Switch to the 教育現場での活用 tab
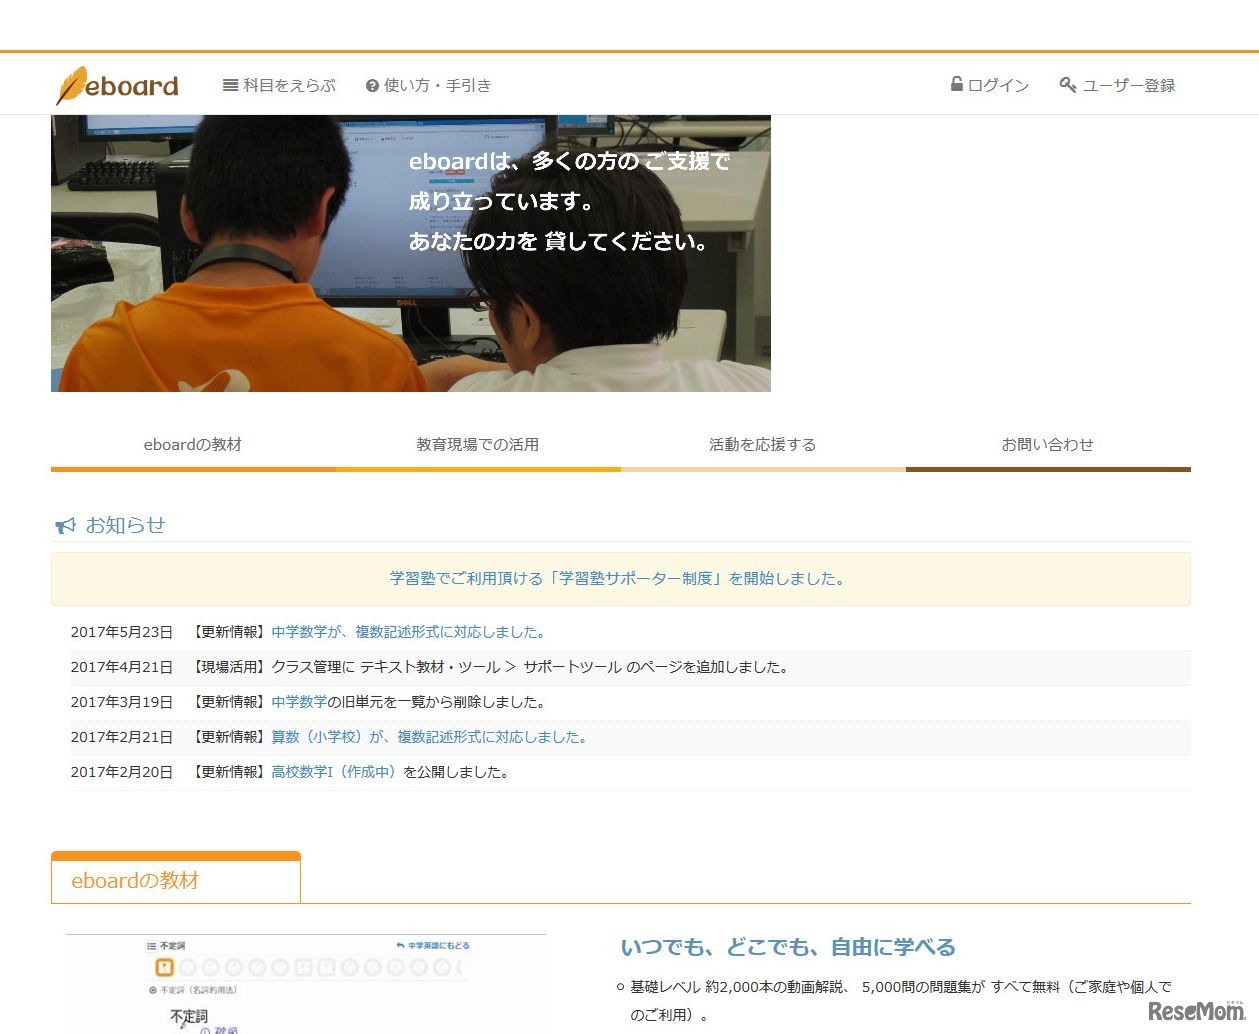 [477, 444]
